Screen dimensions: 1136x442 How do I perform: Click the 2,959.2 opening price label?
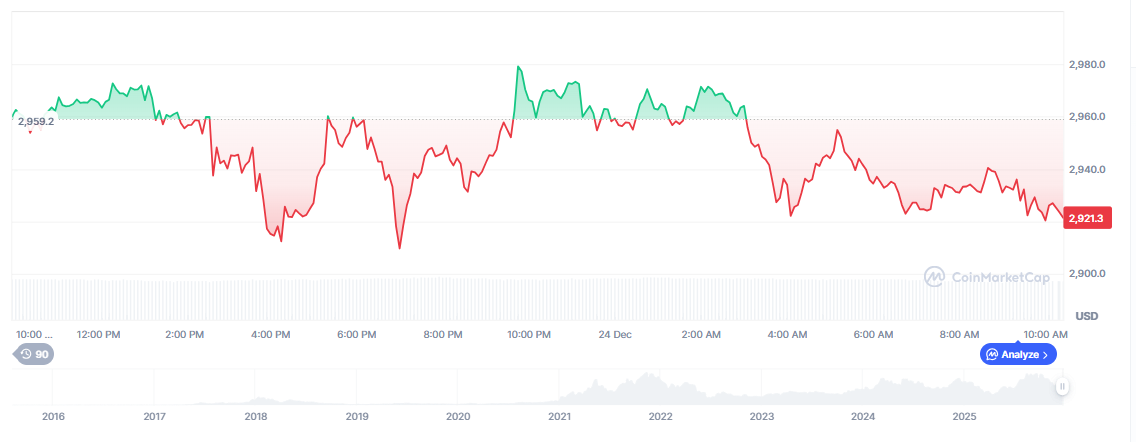tap(36, 122)
